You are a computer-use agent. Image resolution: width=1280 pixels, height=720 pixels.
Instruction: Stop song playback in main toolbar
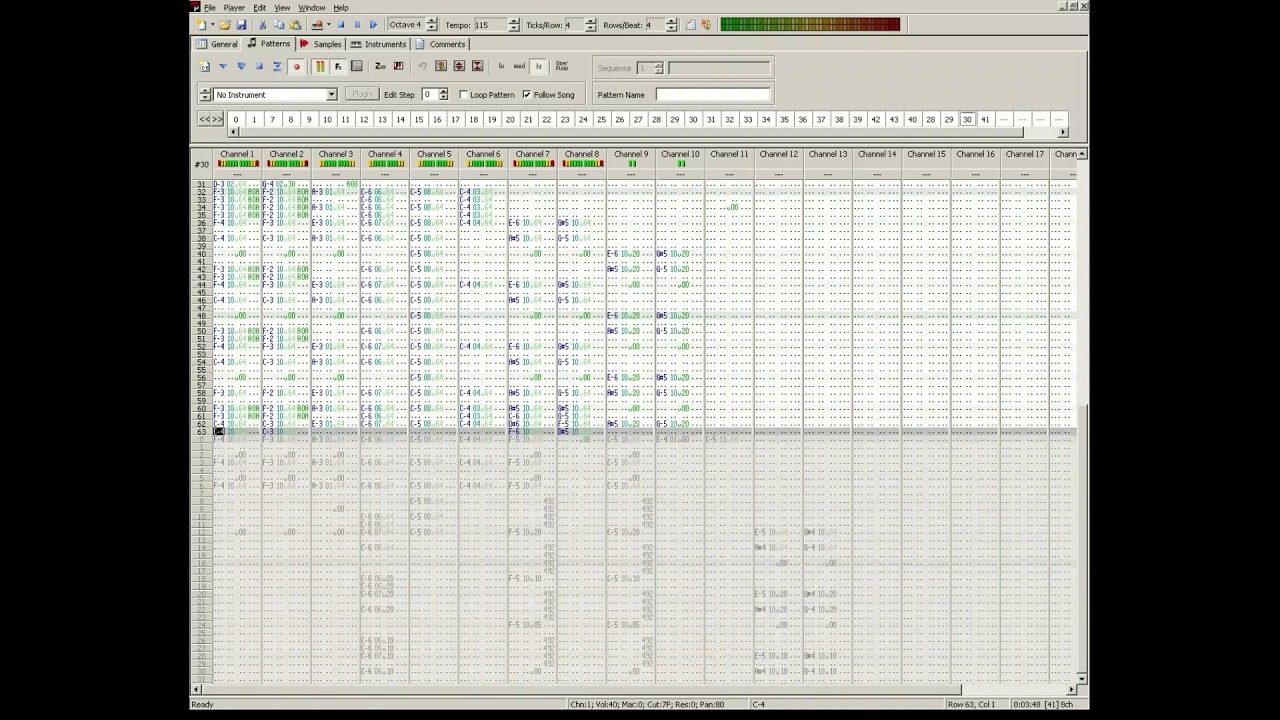click(x=341, y=25)
